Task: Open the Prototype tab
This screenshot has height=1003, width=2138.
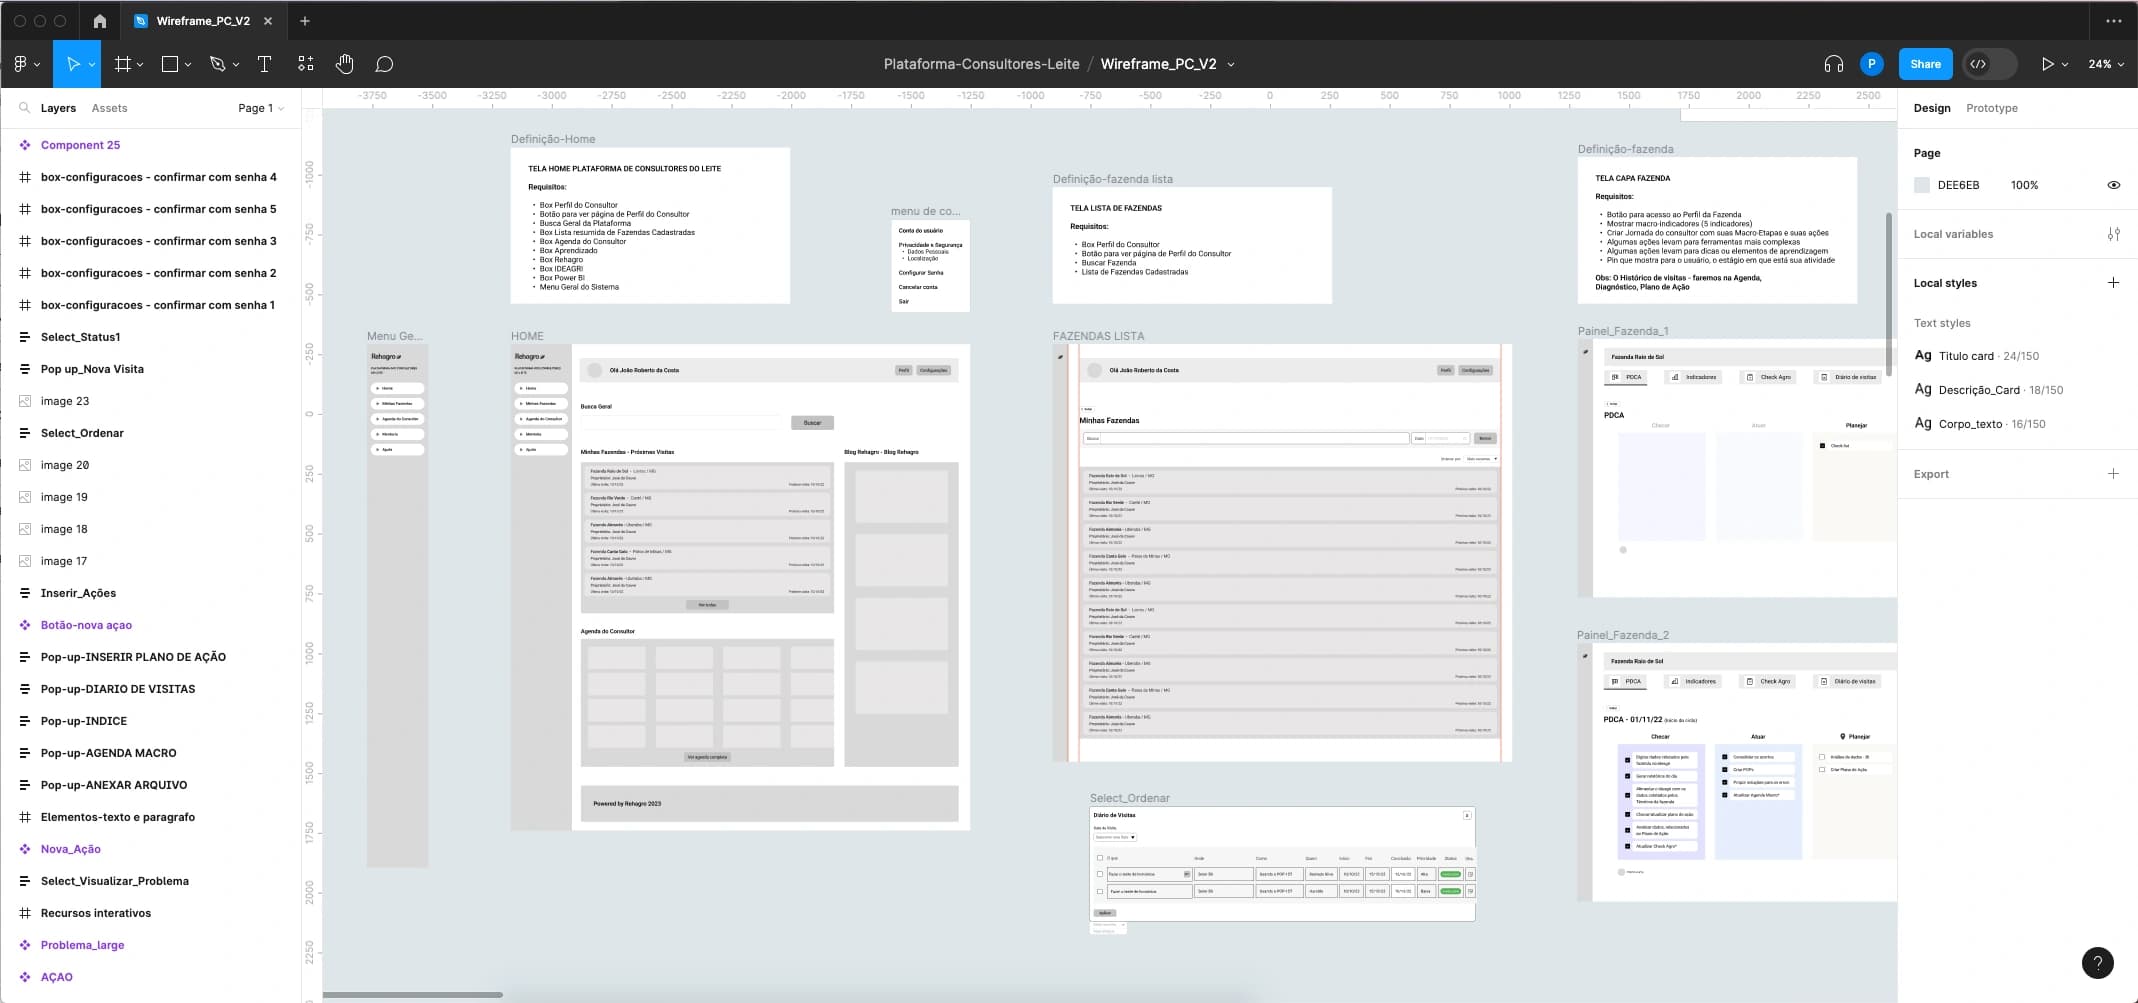Action: (x=1991, y=108)
